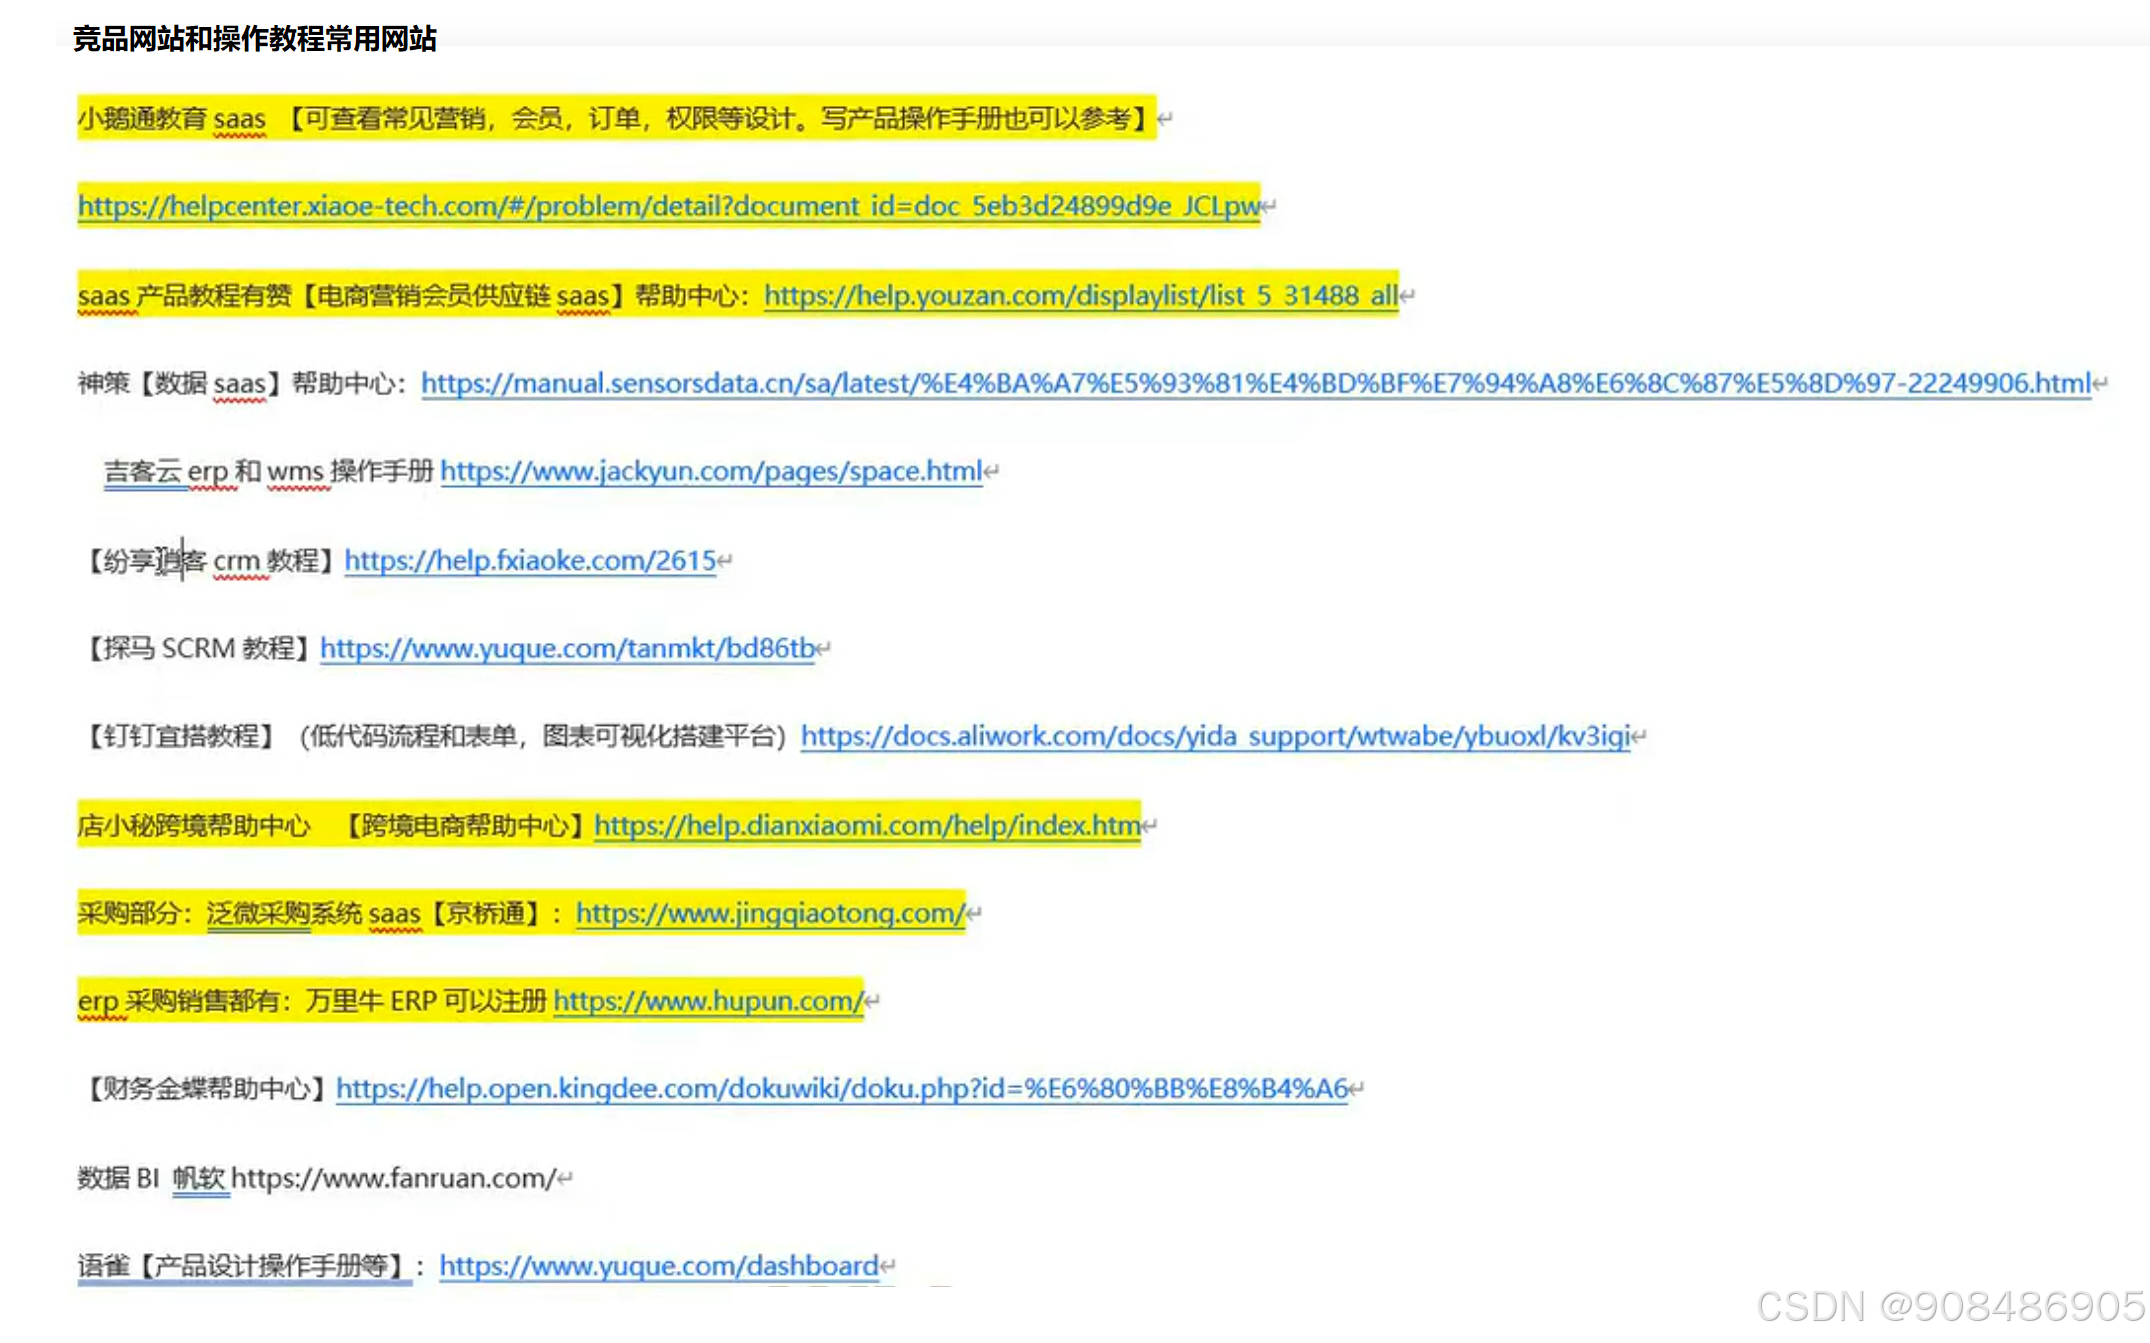Open the help.open.kingdee.com dokuwiki link

pyautogui.click(x=842, y=1088)
